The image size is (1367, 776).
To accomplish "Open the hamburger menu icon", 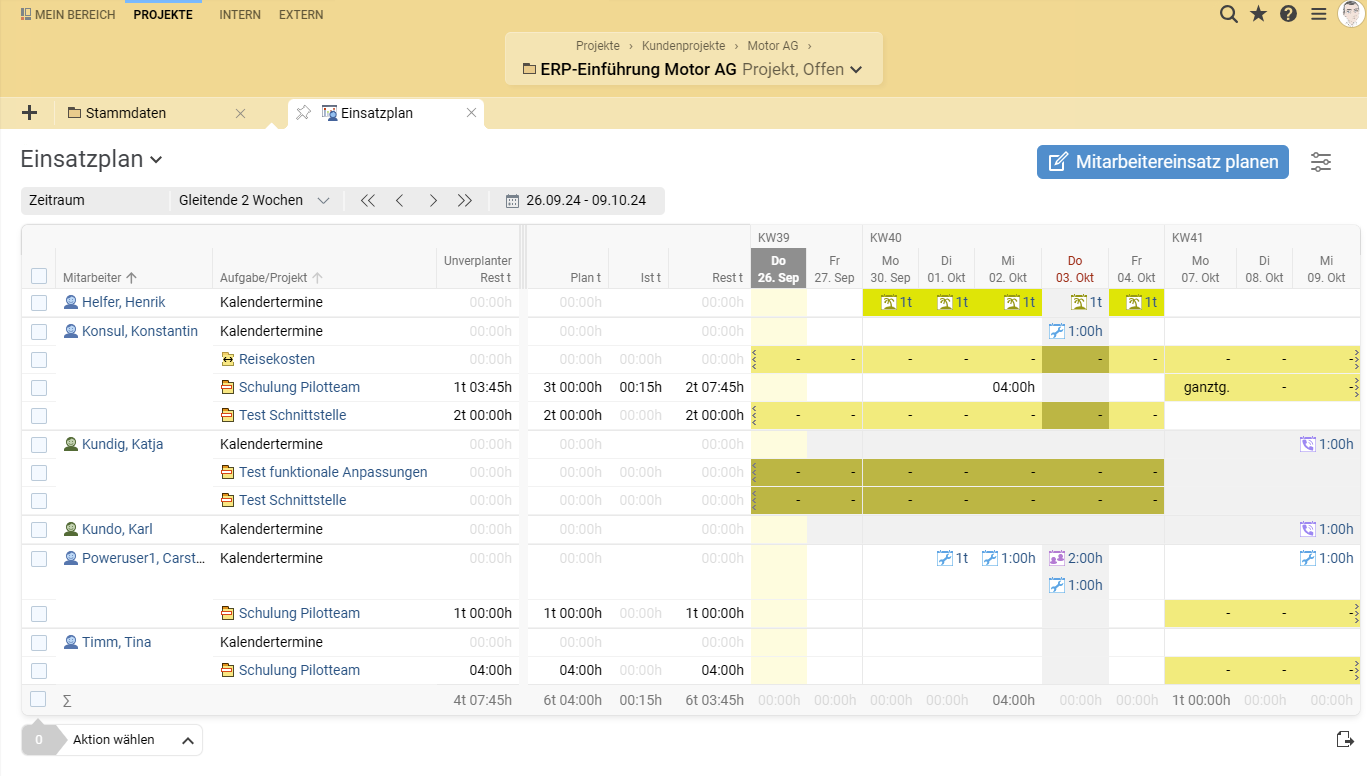I will [1319, 14].
